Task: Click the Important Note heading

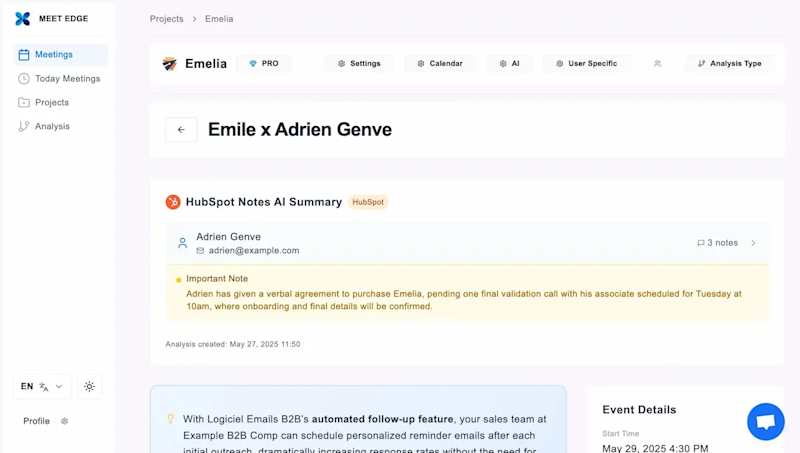Action: tap(217, 279)
